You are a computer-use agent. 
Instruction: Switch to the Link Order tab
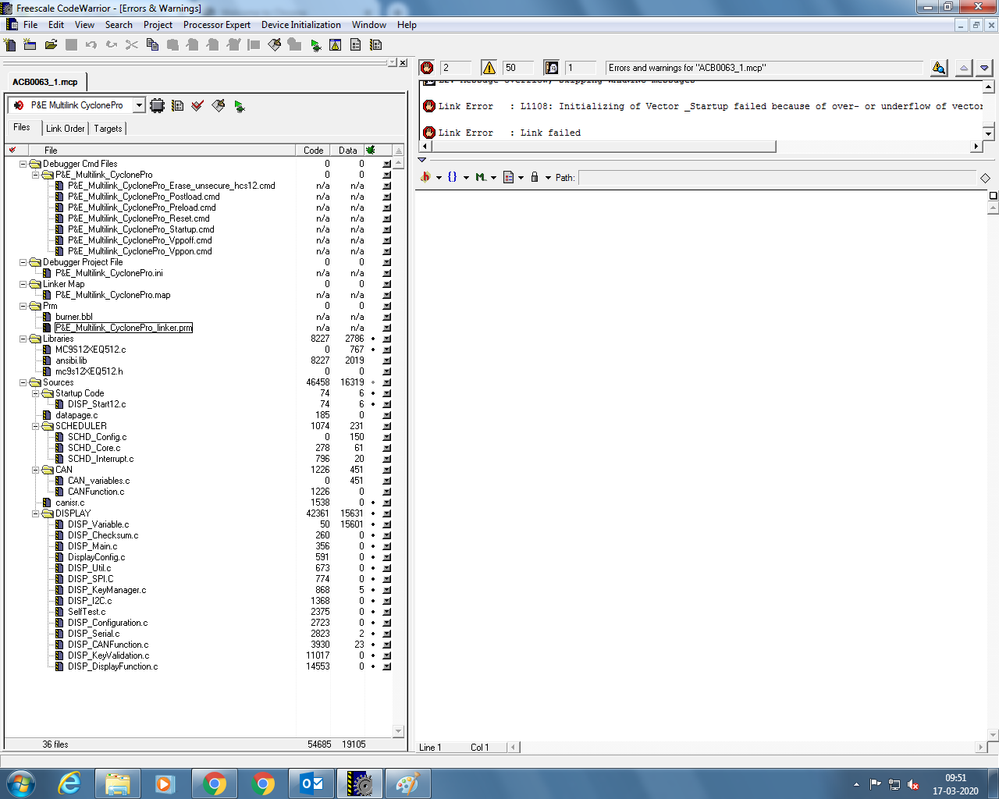click(x=65, y=128)
